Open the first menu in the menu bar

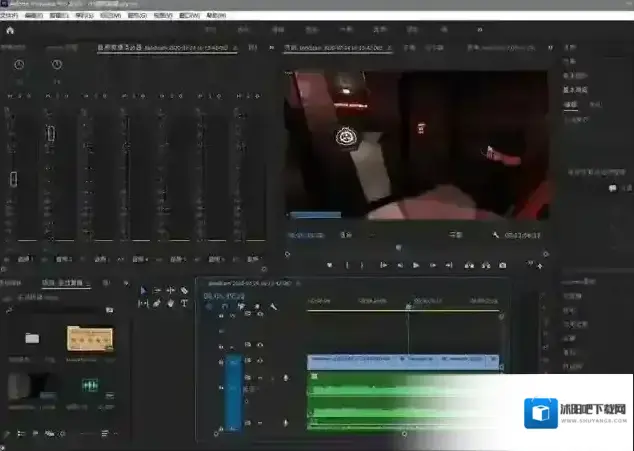9,16
